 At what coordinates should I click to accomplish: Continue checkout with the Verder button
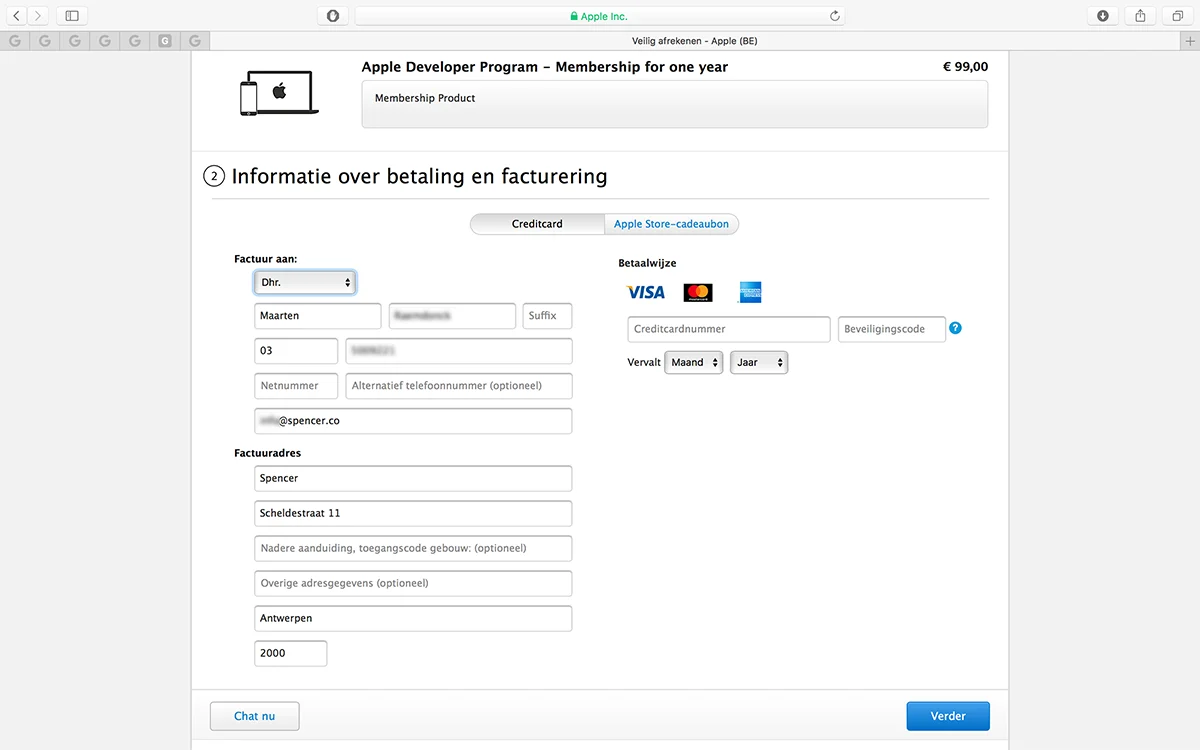coord(947,716)
